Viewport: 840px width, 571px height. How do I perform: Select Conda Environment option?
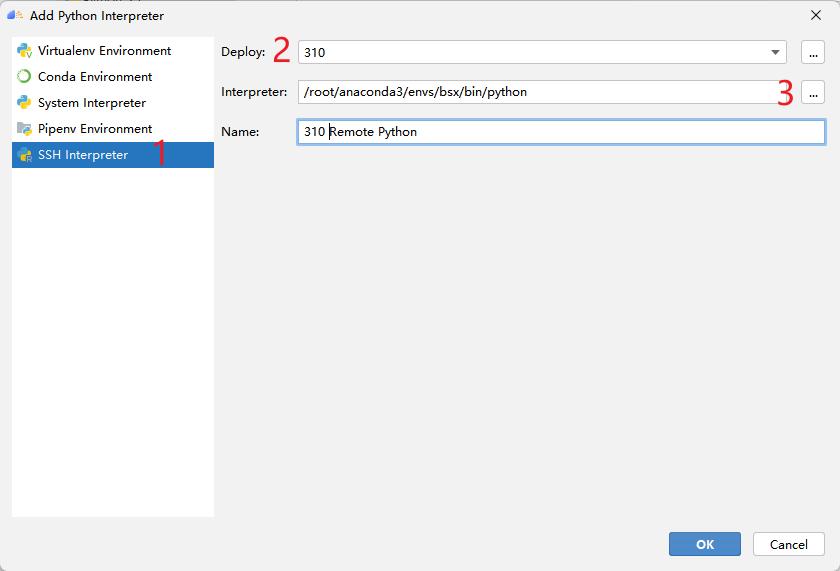(x=112, y=77)
